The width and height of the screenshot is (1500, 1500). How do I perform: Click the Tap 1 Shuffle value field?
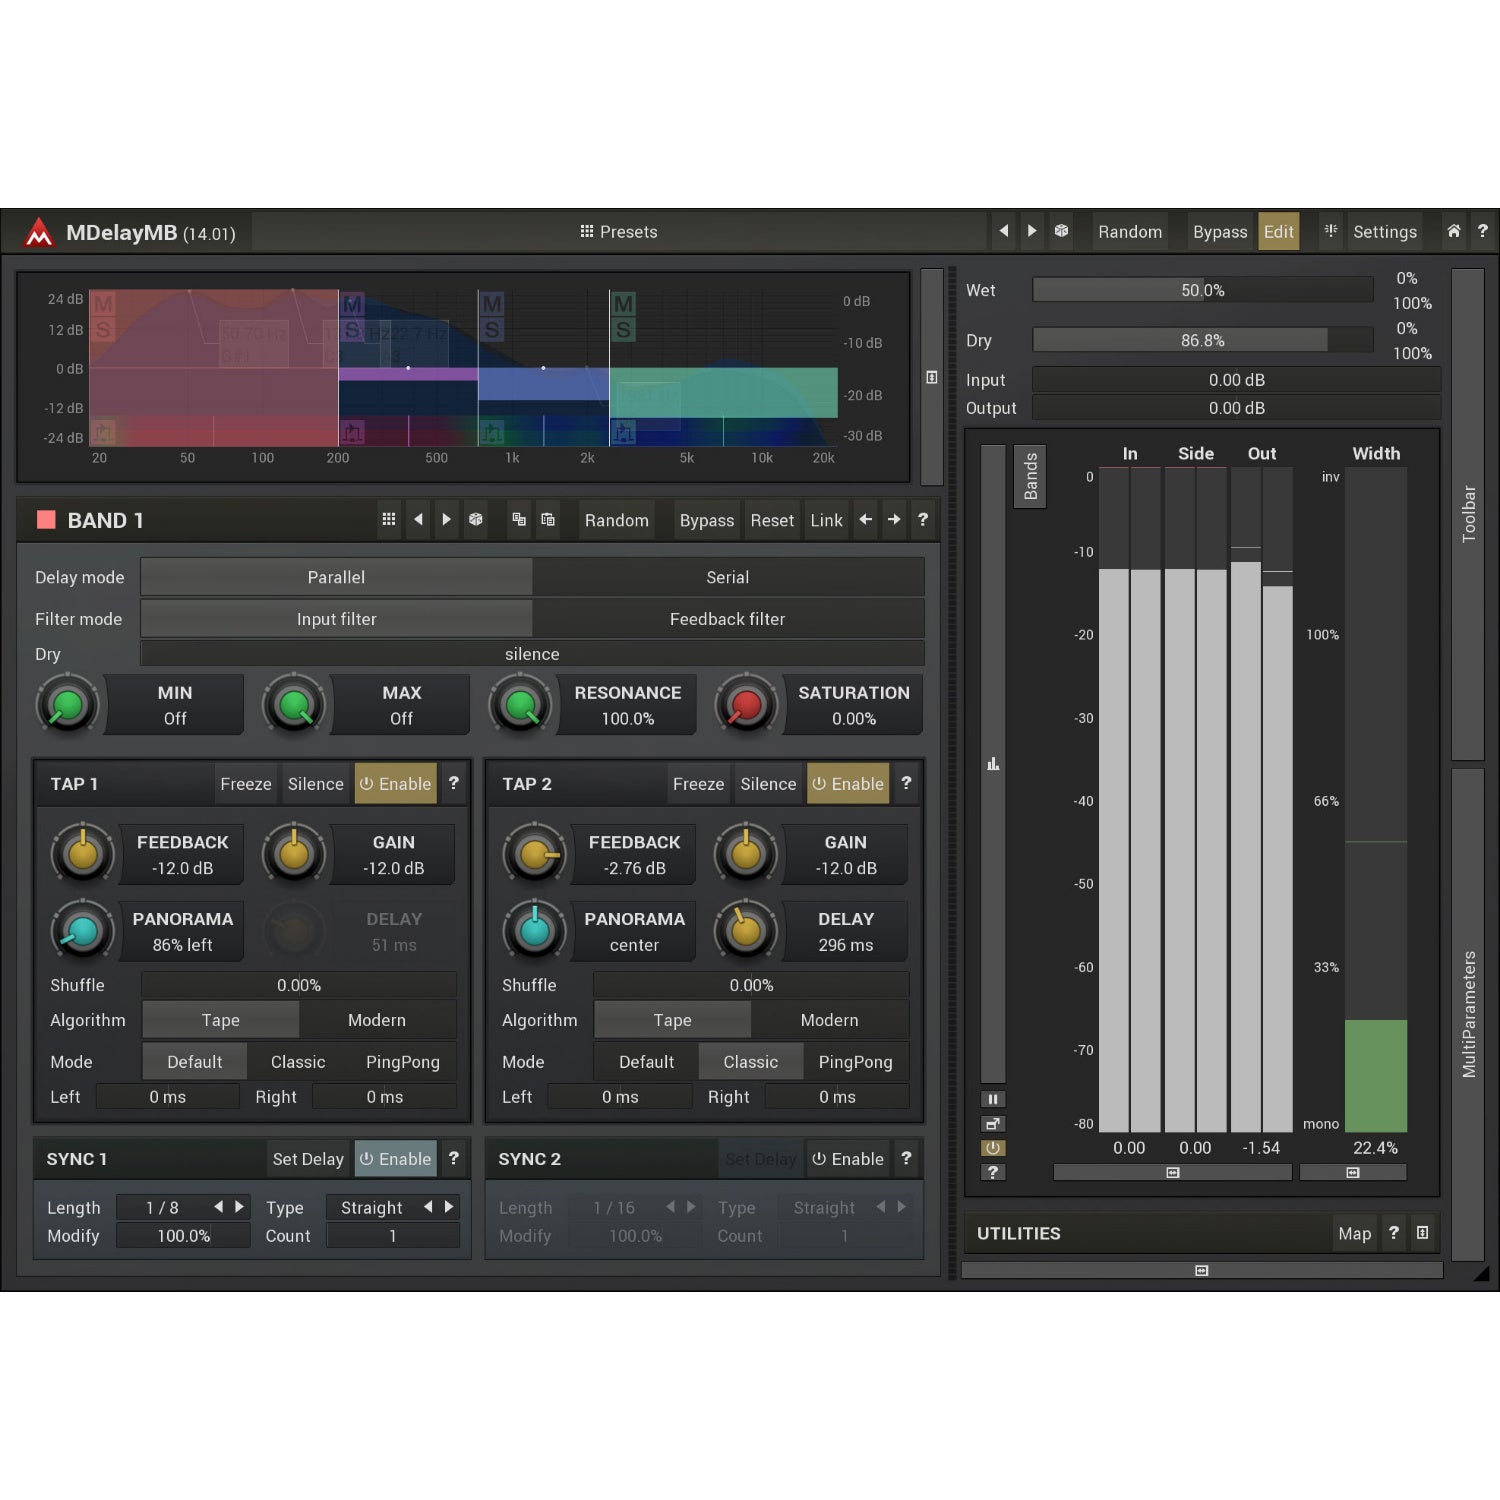click(x=299, y=985)
